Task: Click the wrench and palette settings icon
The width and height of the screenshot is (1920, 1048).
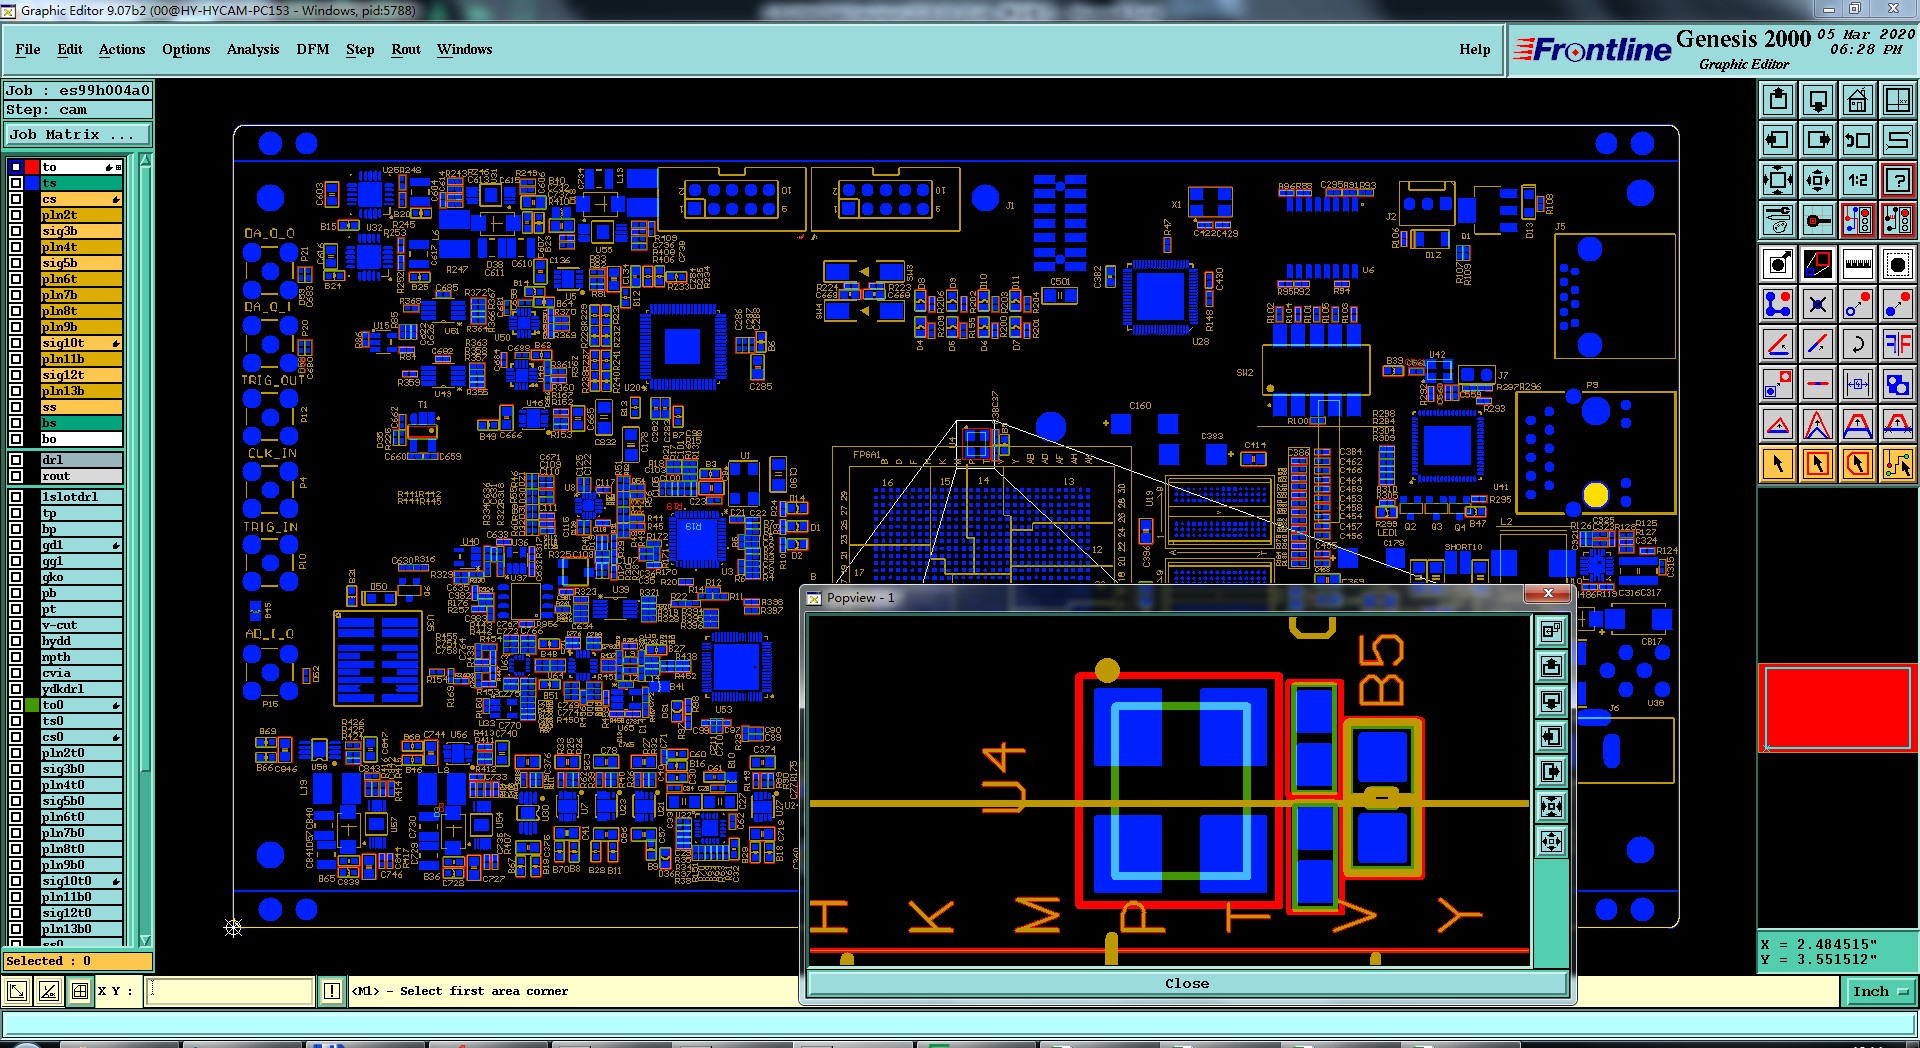Action: tap(1778, 220)
